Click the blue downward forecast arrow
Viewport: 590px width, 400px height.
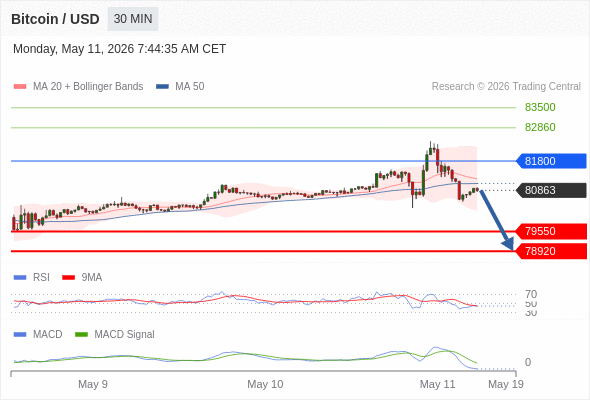tap(496, 220)
